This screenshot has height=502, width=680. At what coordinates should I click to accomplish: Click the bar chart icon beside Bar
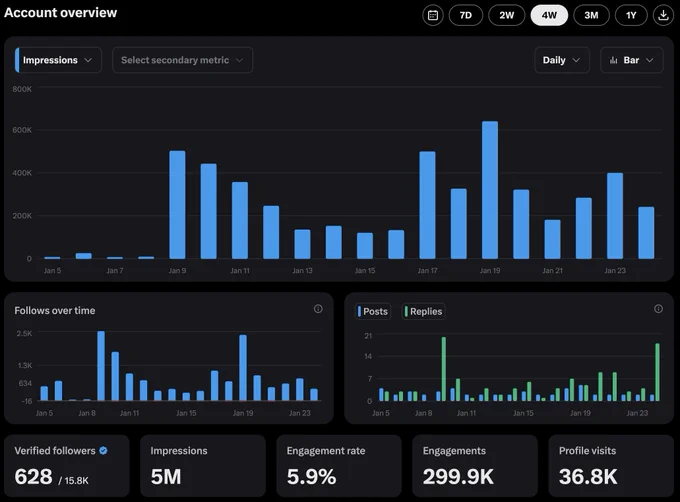click(613, 60)
